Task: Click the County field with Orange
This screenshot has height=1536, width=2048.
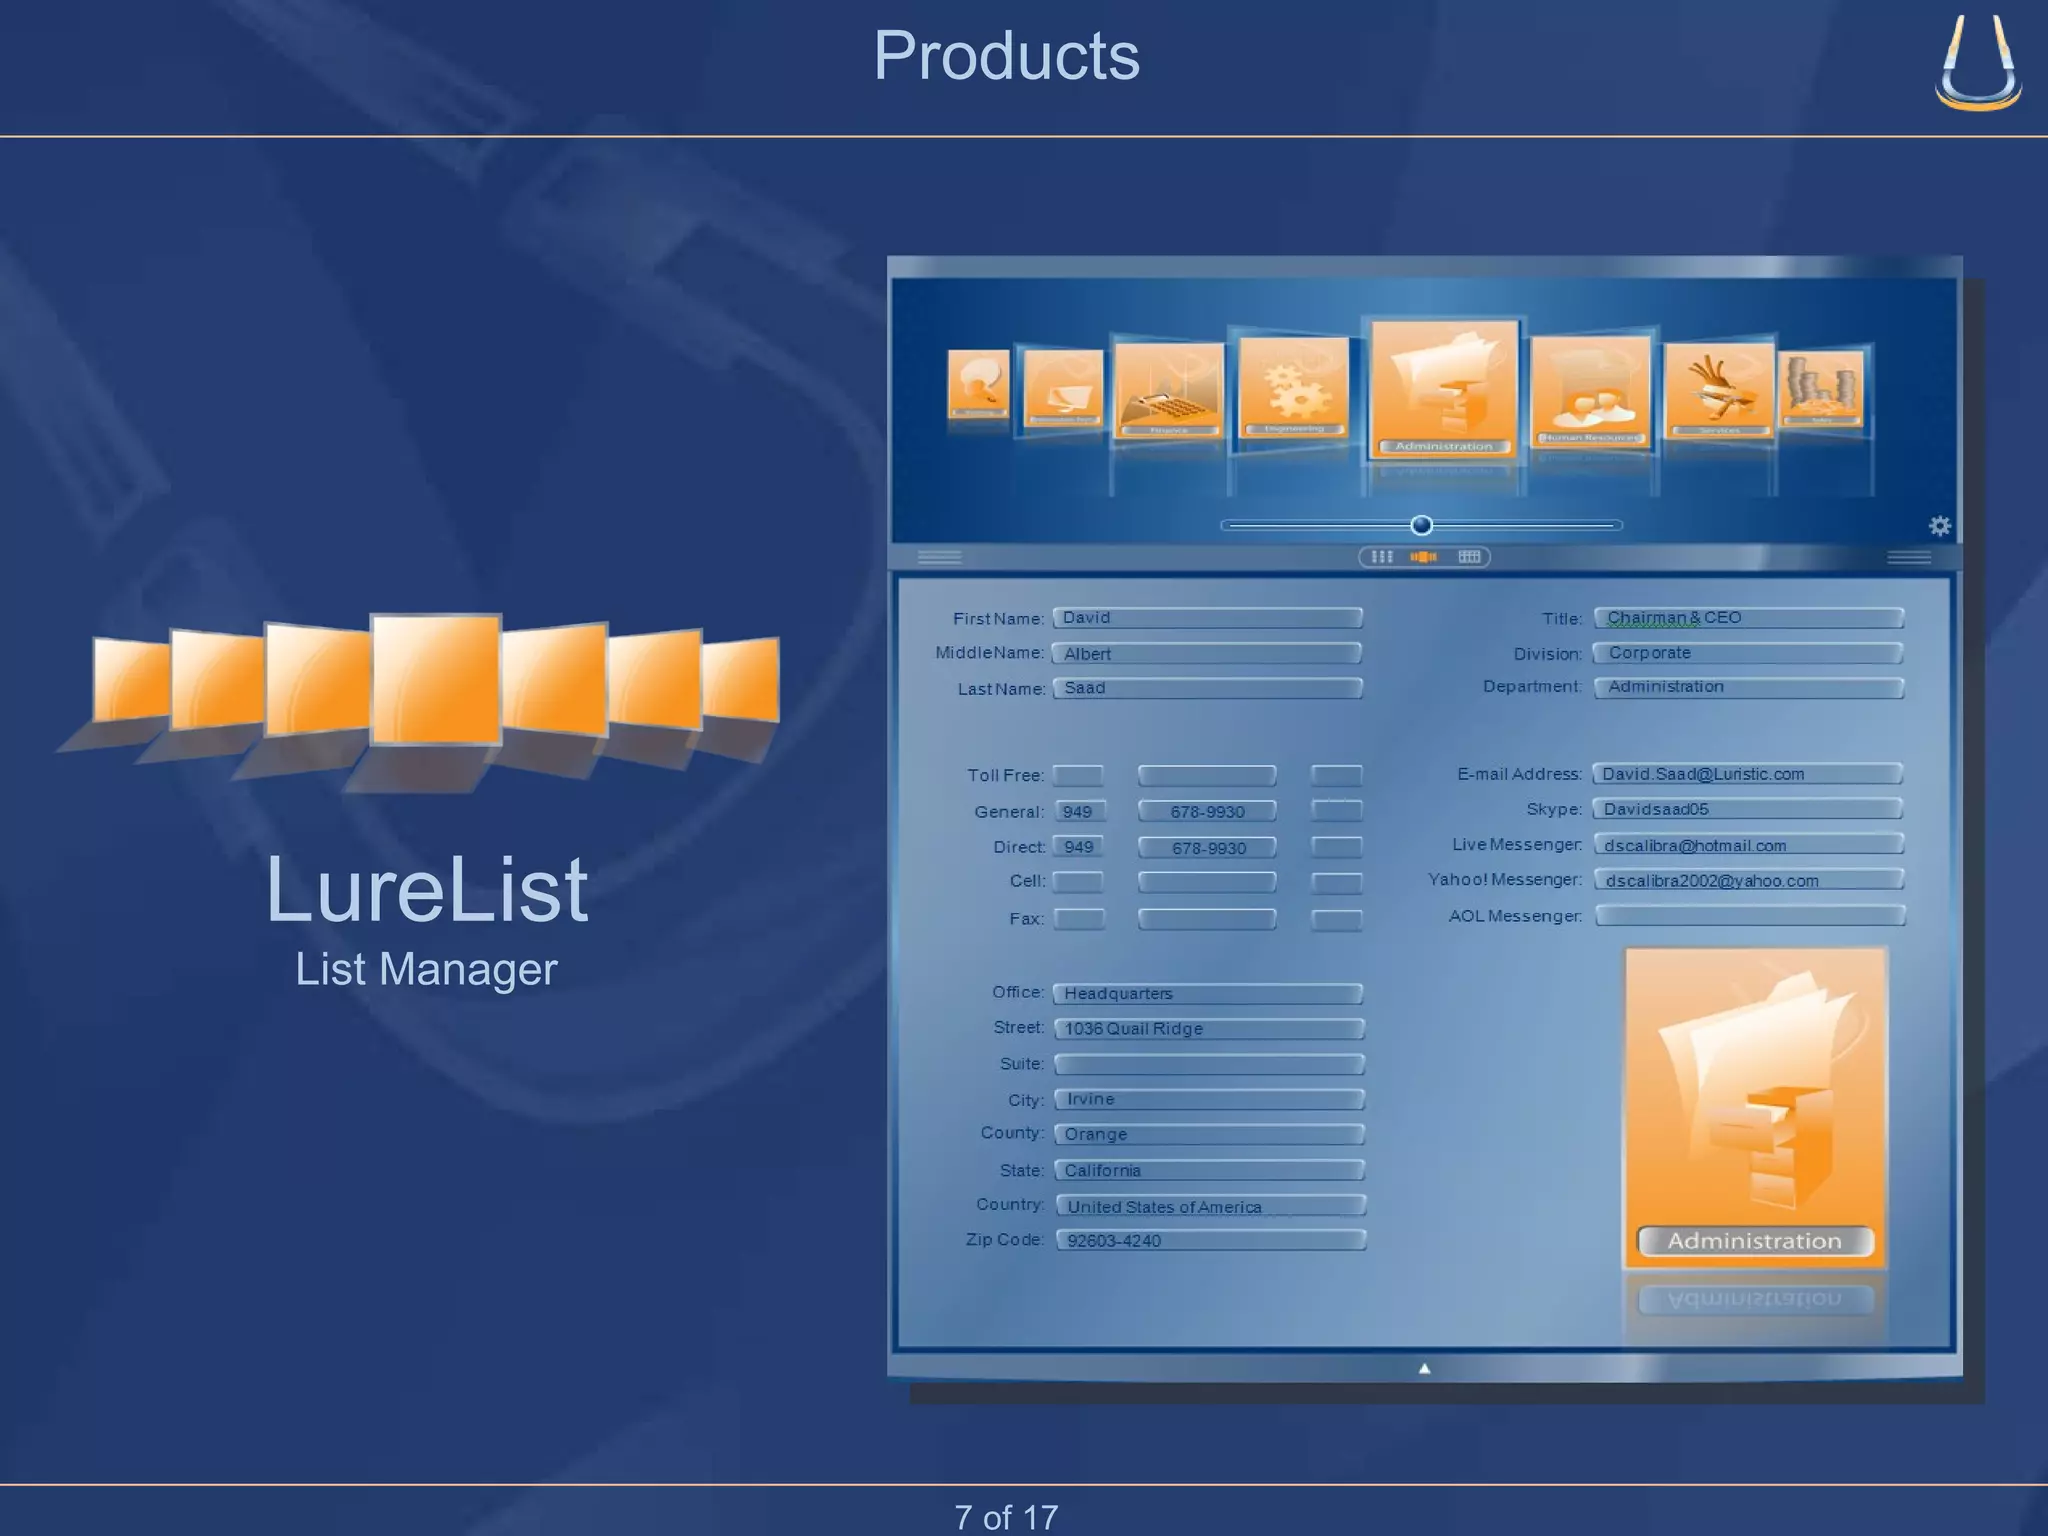Action: pyautogui.click(x=1209, y=1134)
